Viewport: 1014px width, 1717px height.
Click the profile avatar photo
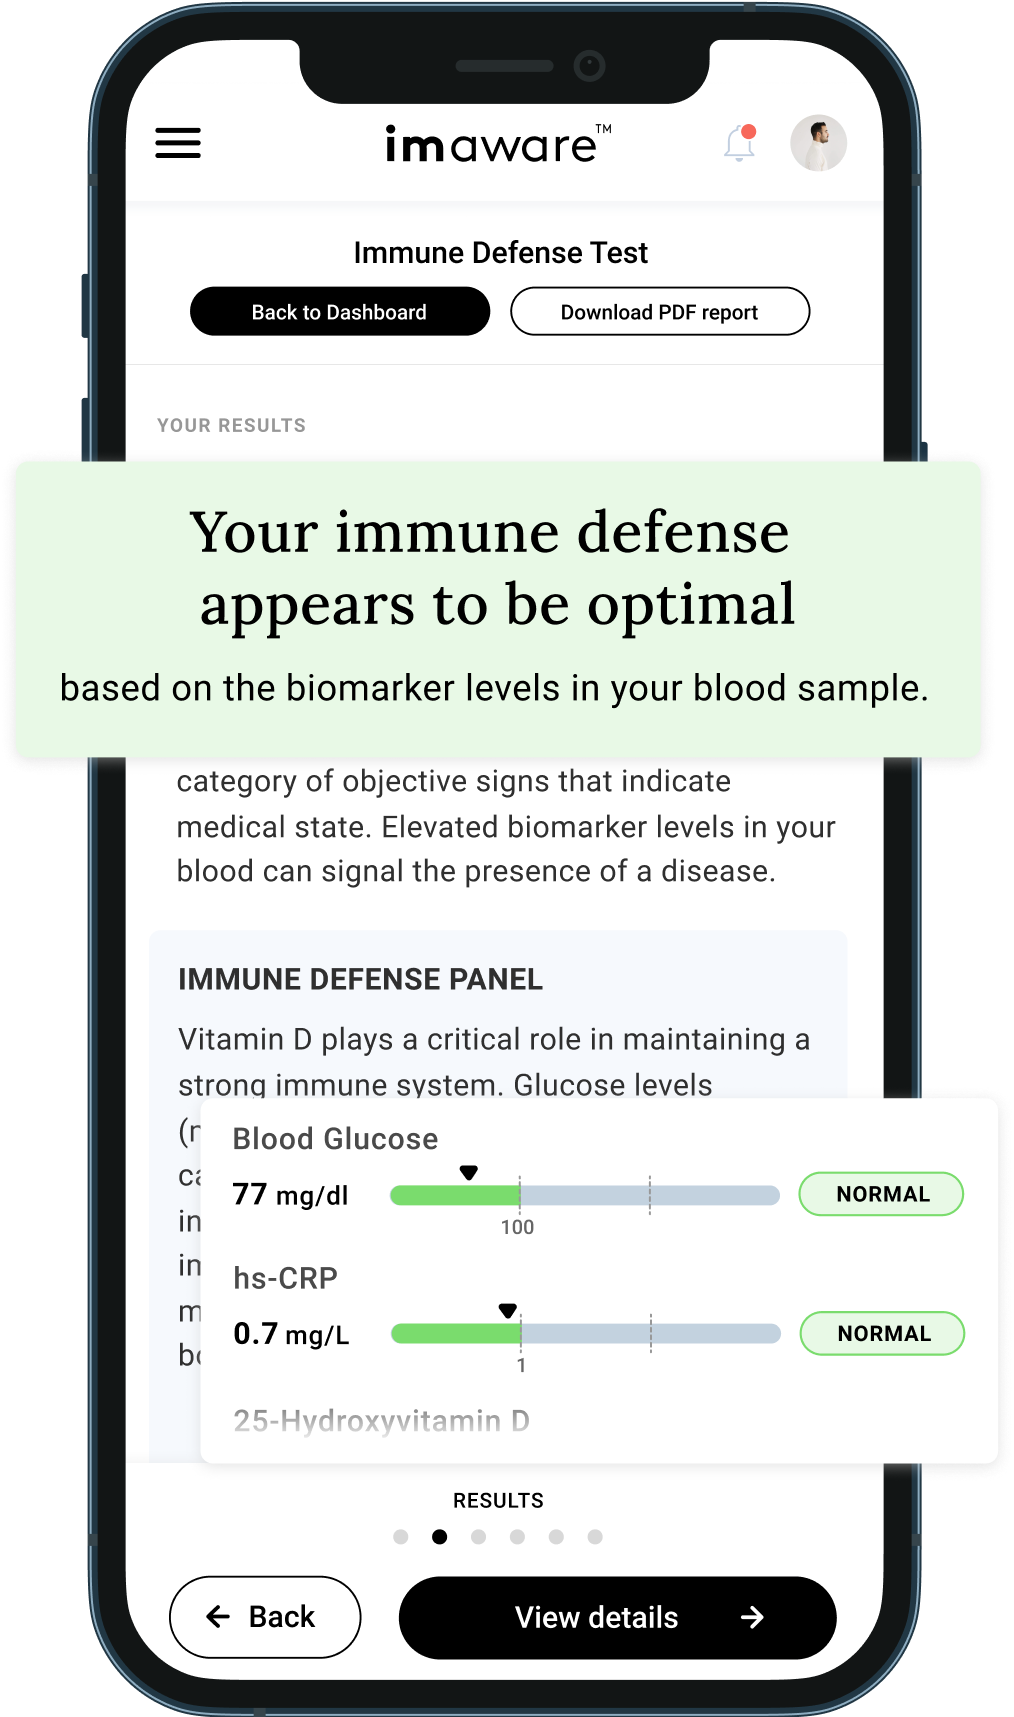[x=818, y=143]
